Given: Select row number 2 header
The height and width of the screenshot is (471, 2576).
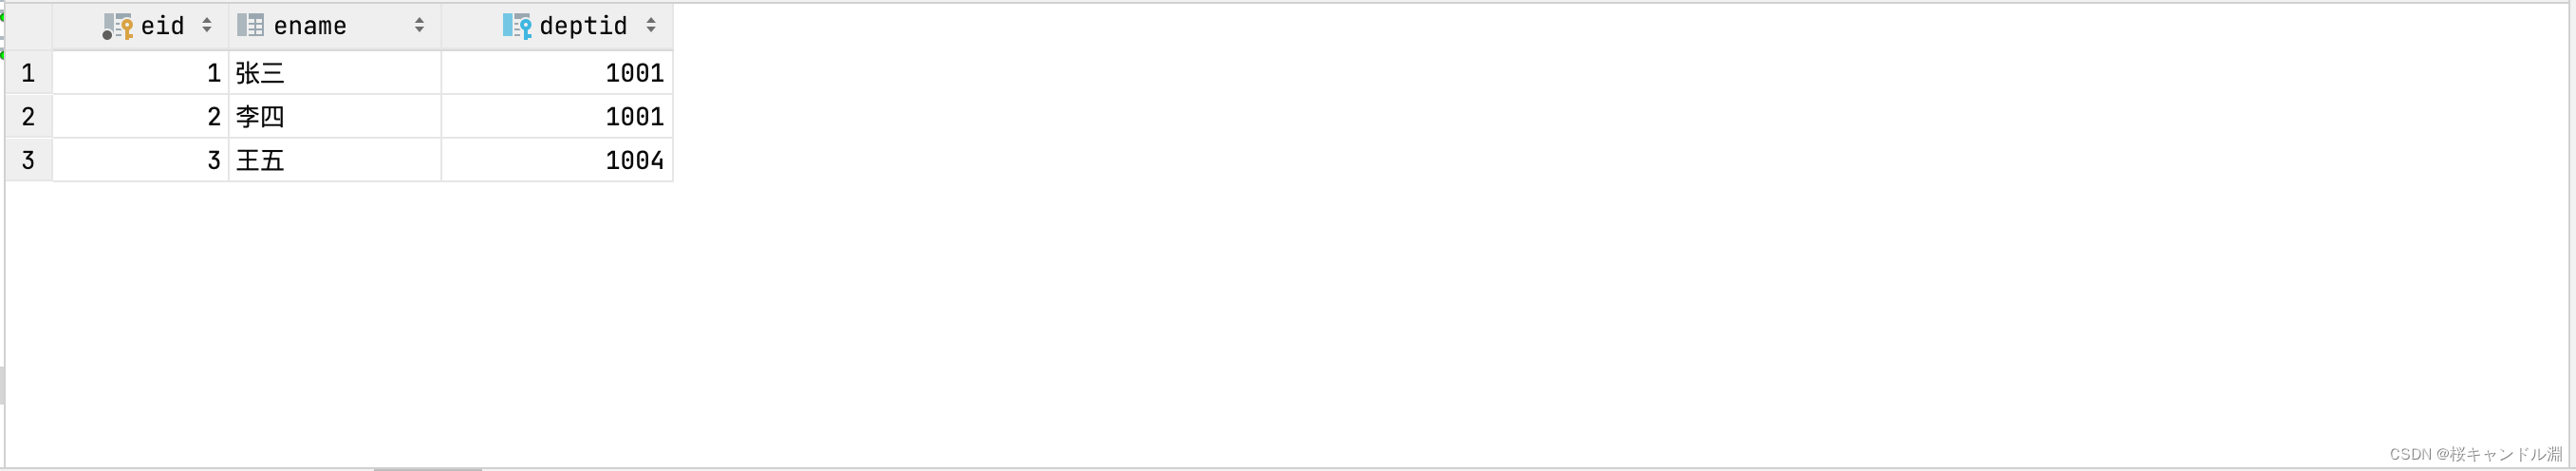Looking at the screenshot, I should point(28,117).
